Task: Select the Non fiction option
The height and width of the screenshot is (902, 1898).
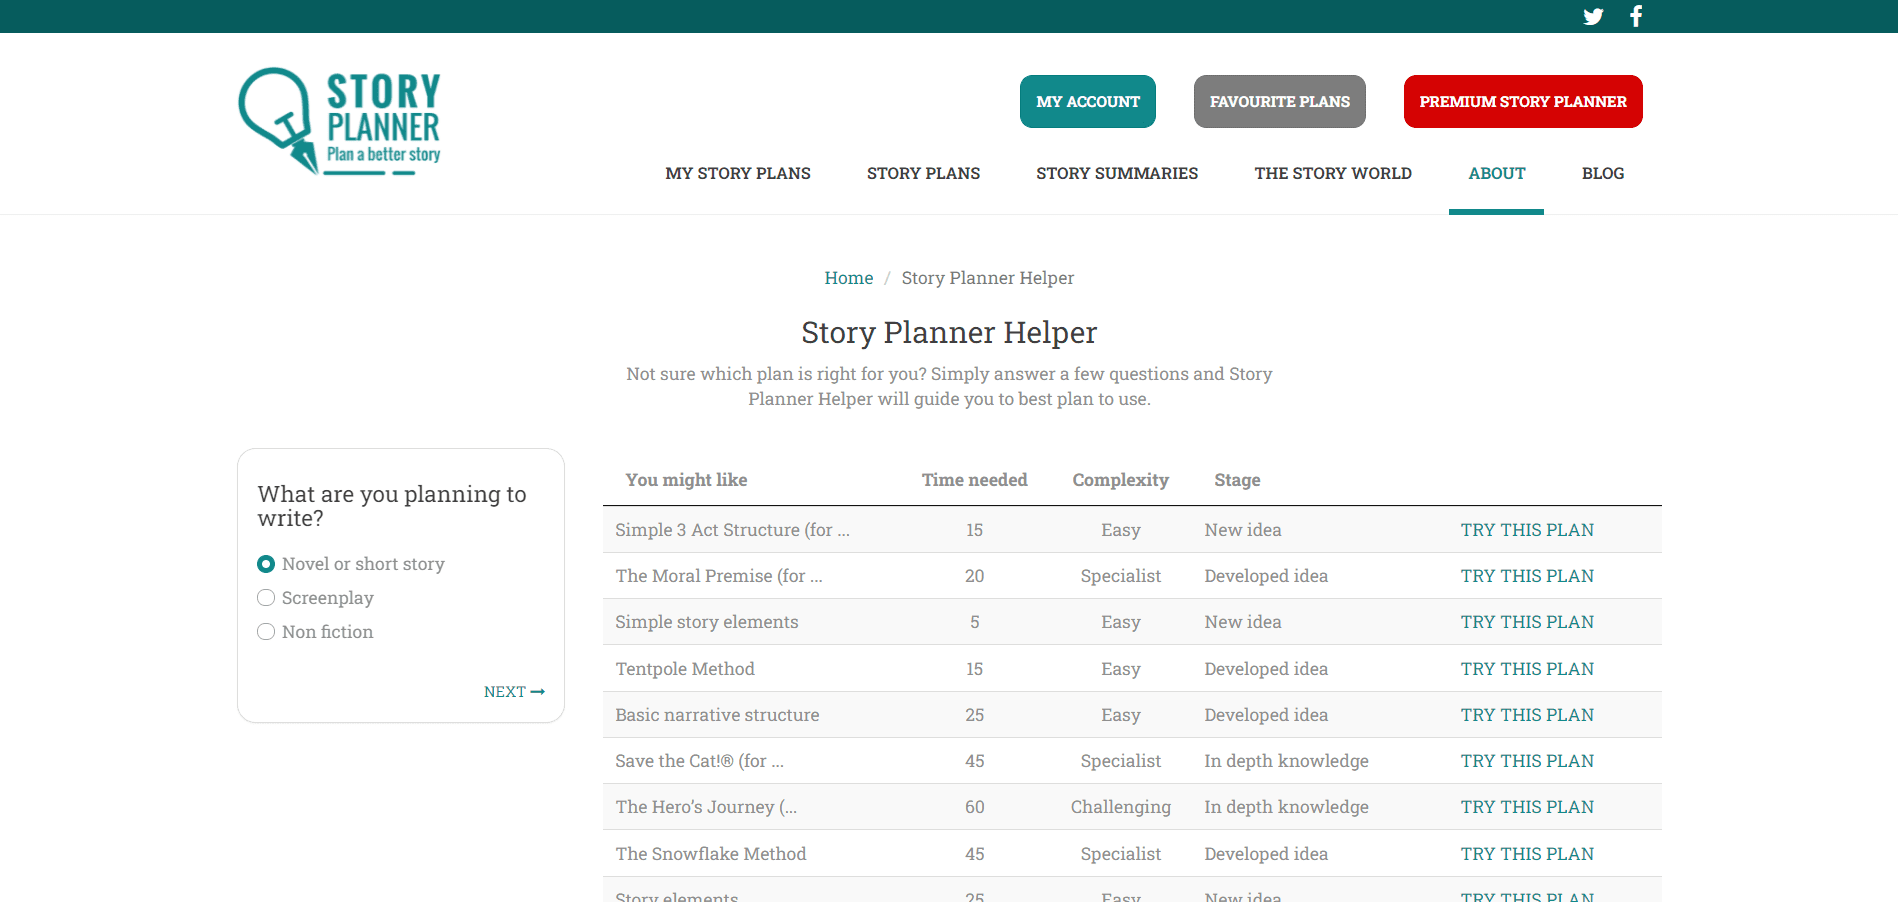Action: tap(266, 631)
